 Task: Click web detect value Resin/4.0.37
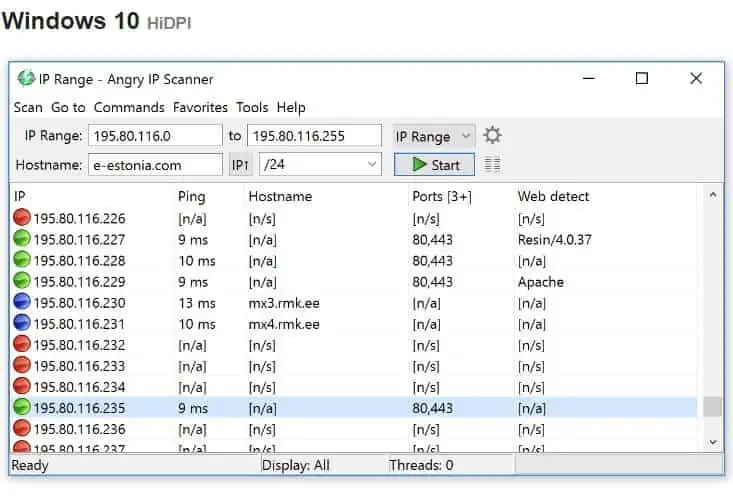[x=555, y=239]
